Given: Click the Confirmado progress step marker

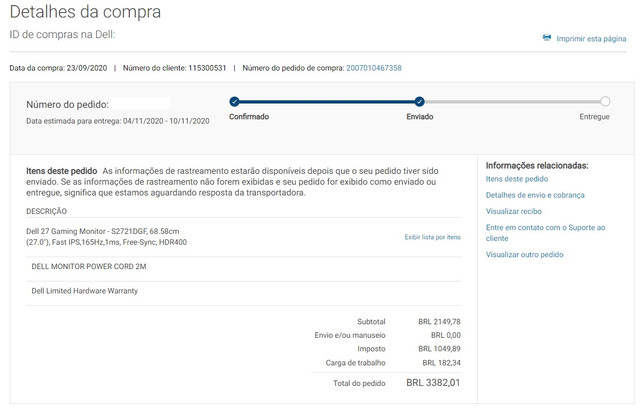Looking at the screenshot, I should coord(234,101).
